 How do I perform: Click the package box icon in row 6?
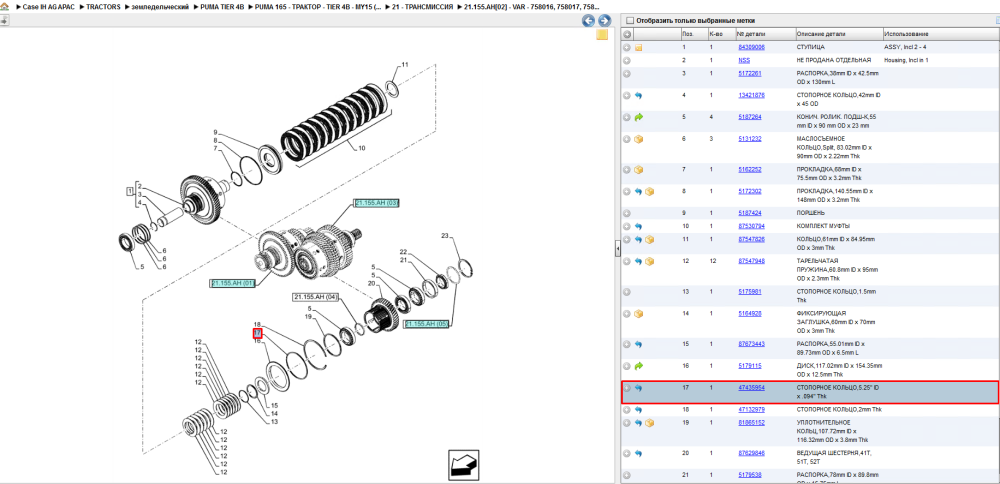pos(638,139)
